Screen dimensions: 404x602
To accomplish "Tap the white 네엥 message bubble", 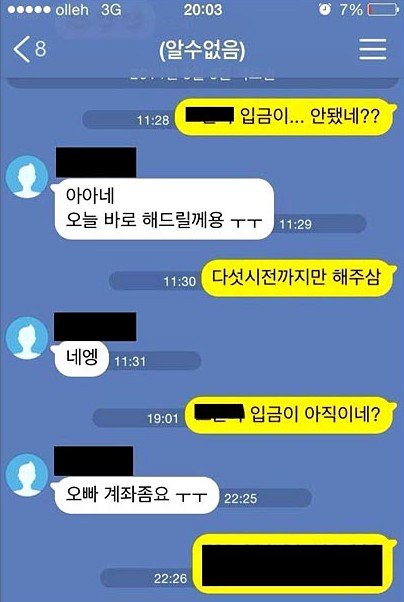I will click(x=81, y=358).
